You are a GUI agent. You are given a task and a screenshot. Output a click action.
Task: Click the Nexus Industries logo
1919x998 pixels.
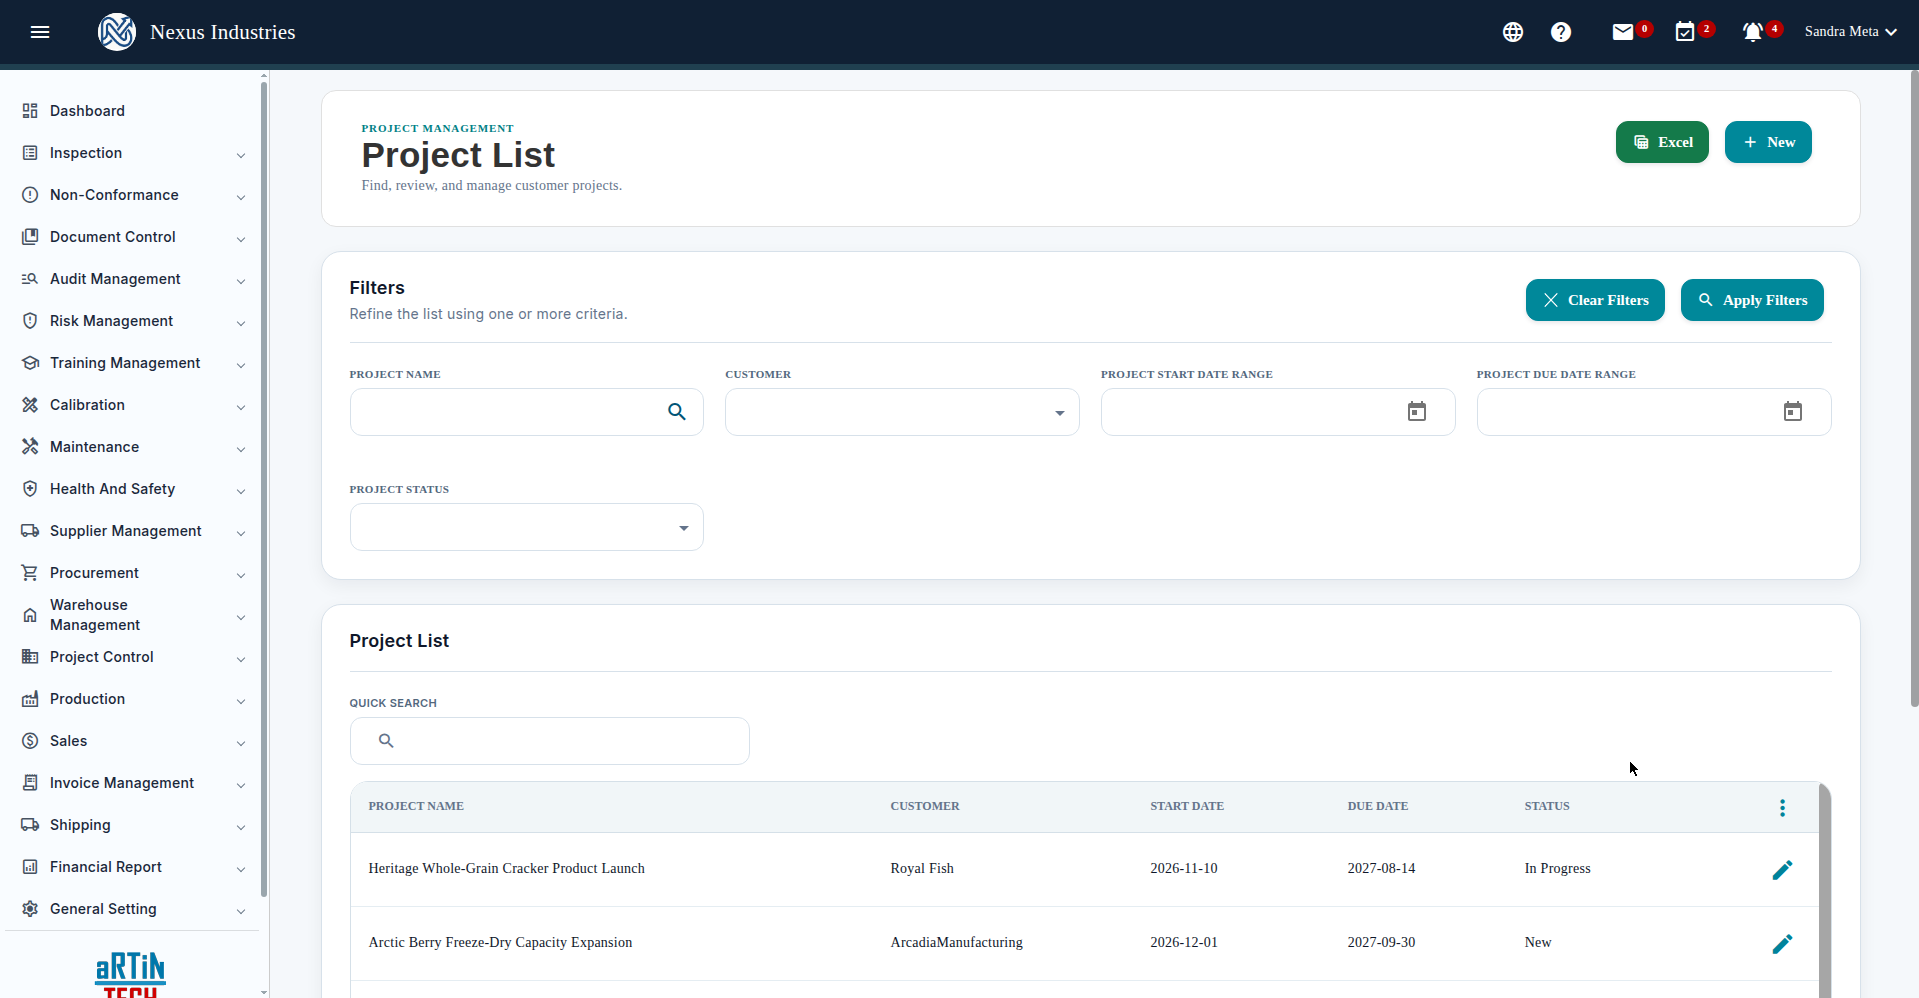117,32
